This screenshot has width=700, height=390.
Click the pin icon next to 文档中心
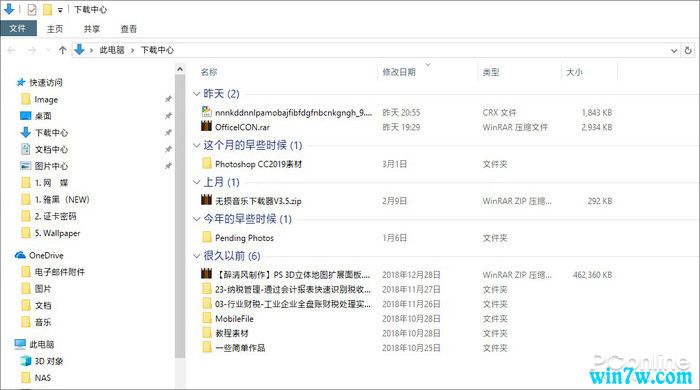[168, 149]
